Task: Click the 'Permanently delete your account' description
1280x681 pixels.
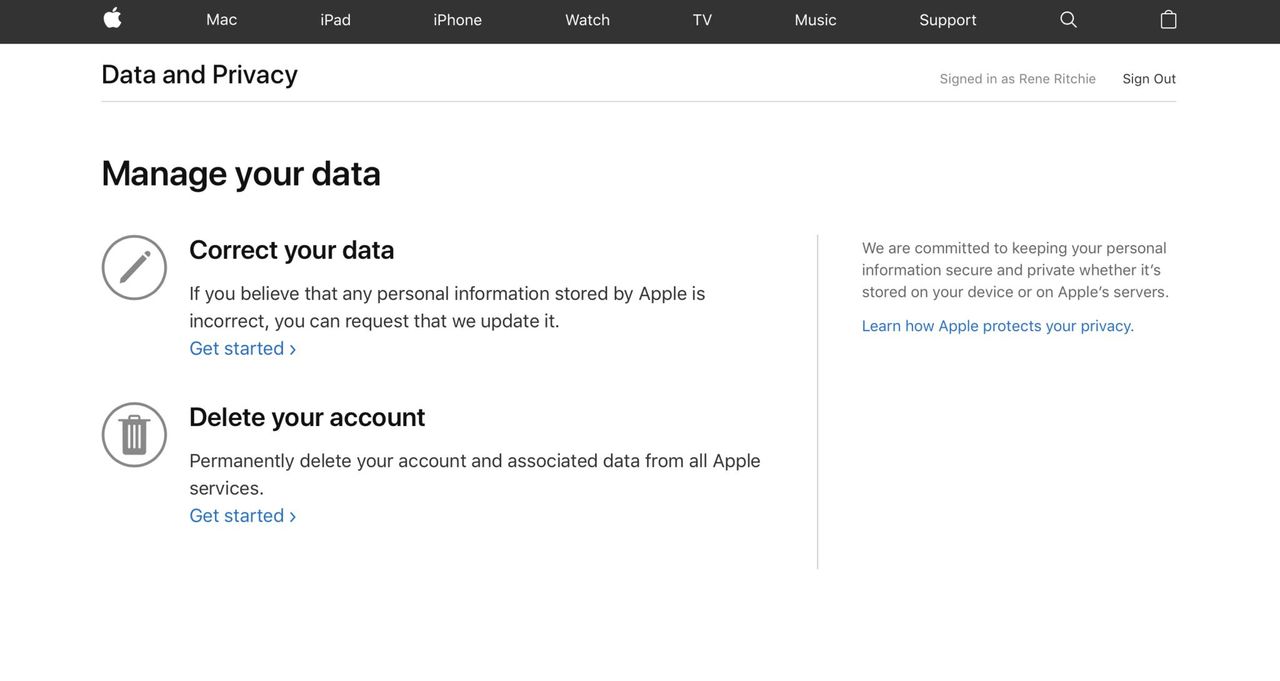Action: [475, 474]
